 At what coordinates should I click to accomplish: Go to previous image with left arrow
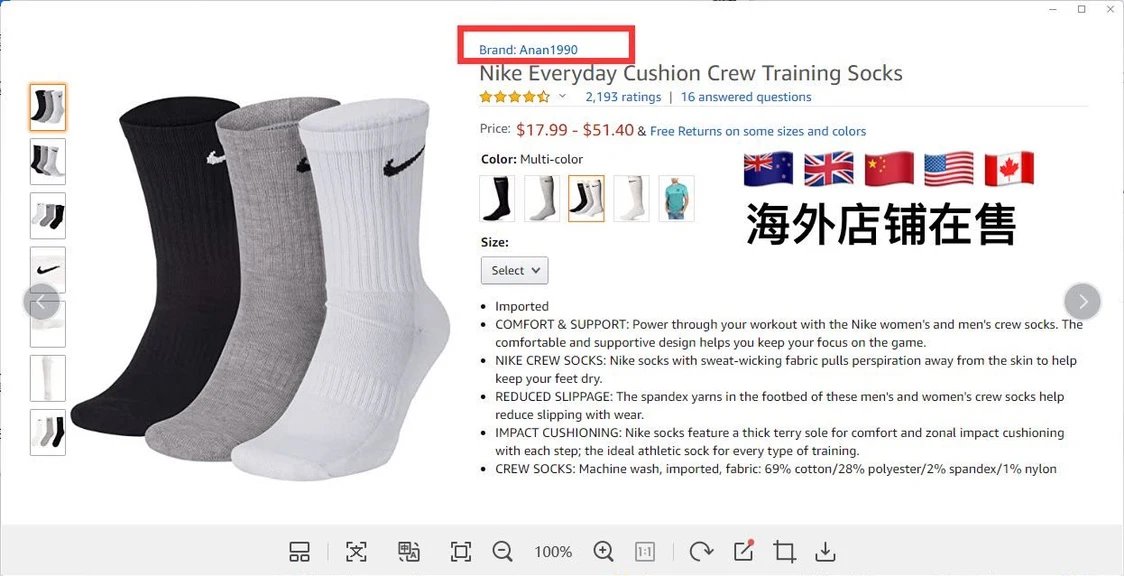pyautogui.click(x=42, y=302)
